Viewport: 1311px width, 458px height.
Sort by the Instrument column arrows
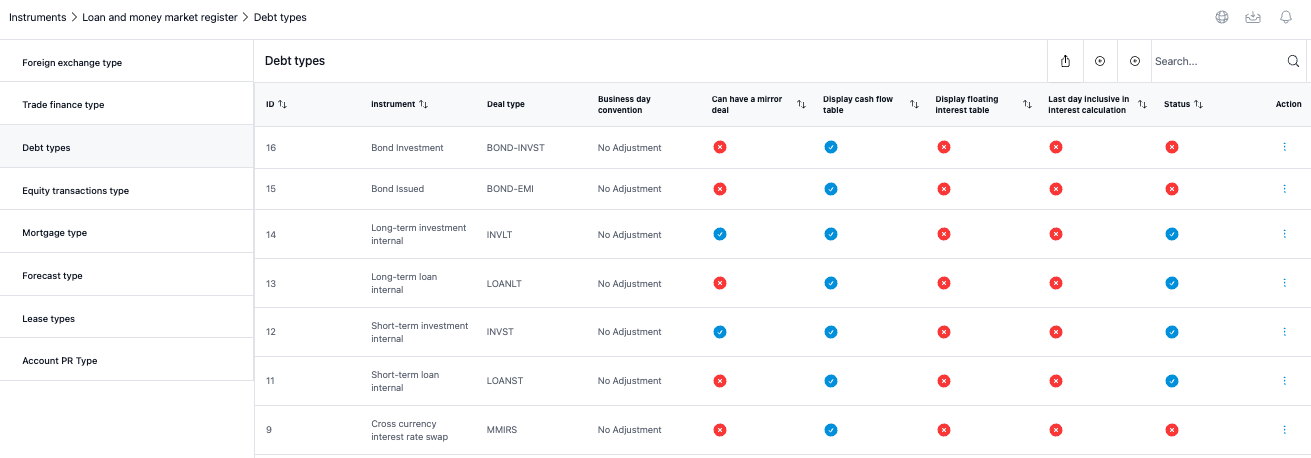coord(423,104)
